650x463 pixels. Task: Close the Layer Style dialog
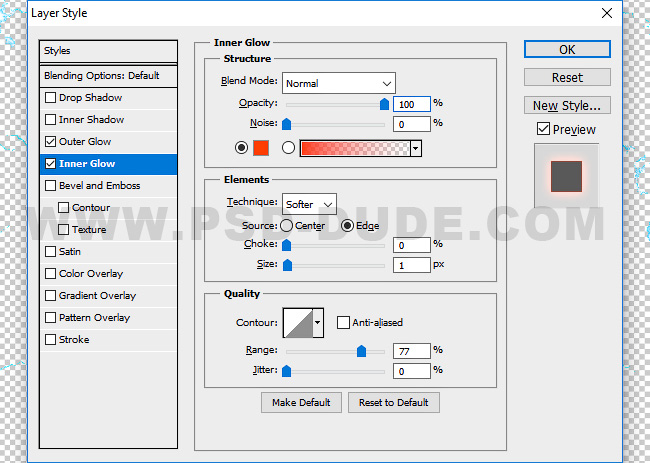point(606,13)
